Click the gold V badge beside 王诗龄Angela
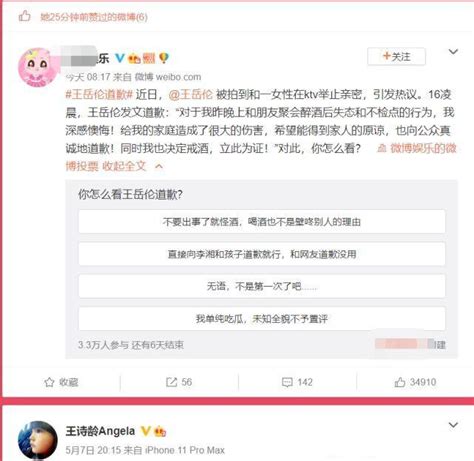The width and height of the screenshot is (474, 461). (146, 431)
